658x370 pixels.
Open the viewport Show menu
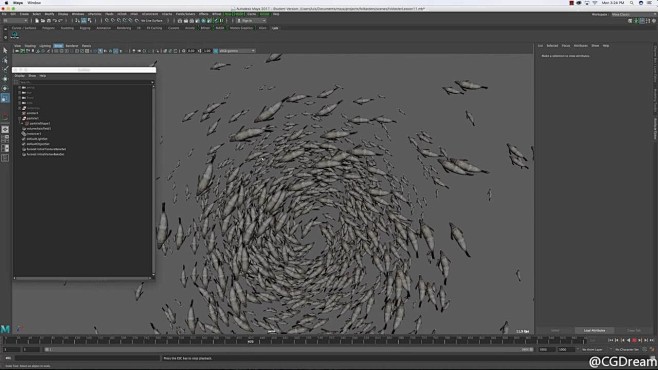58,46
